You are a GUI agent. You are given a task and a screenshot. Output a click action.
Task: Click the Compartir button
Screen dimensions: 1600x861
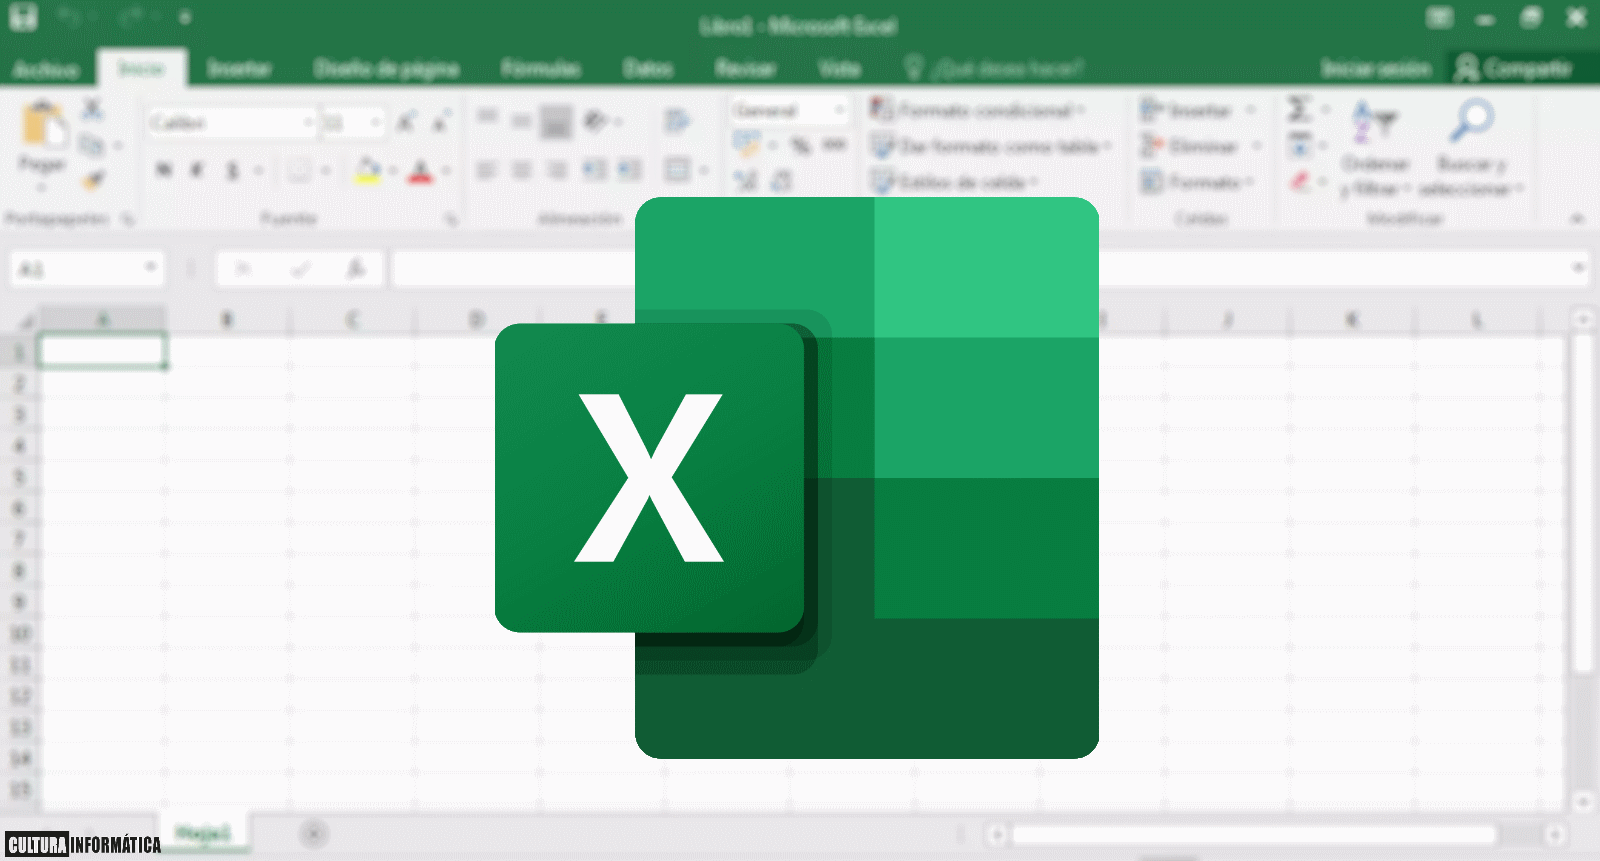point(1515,68)
